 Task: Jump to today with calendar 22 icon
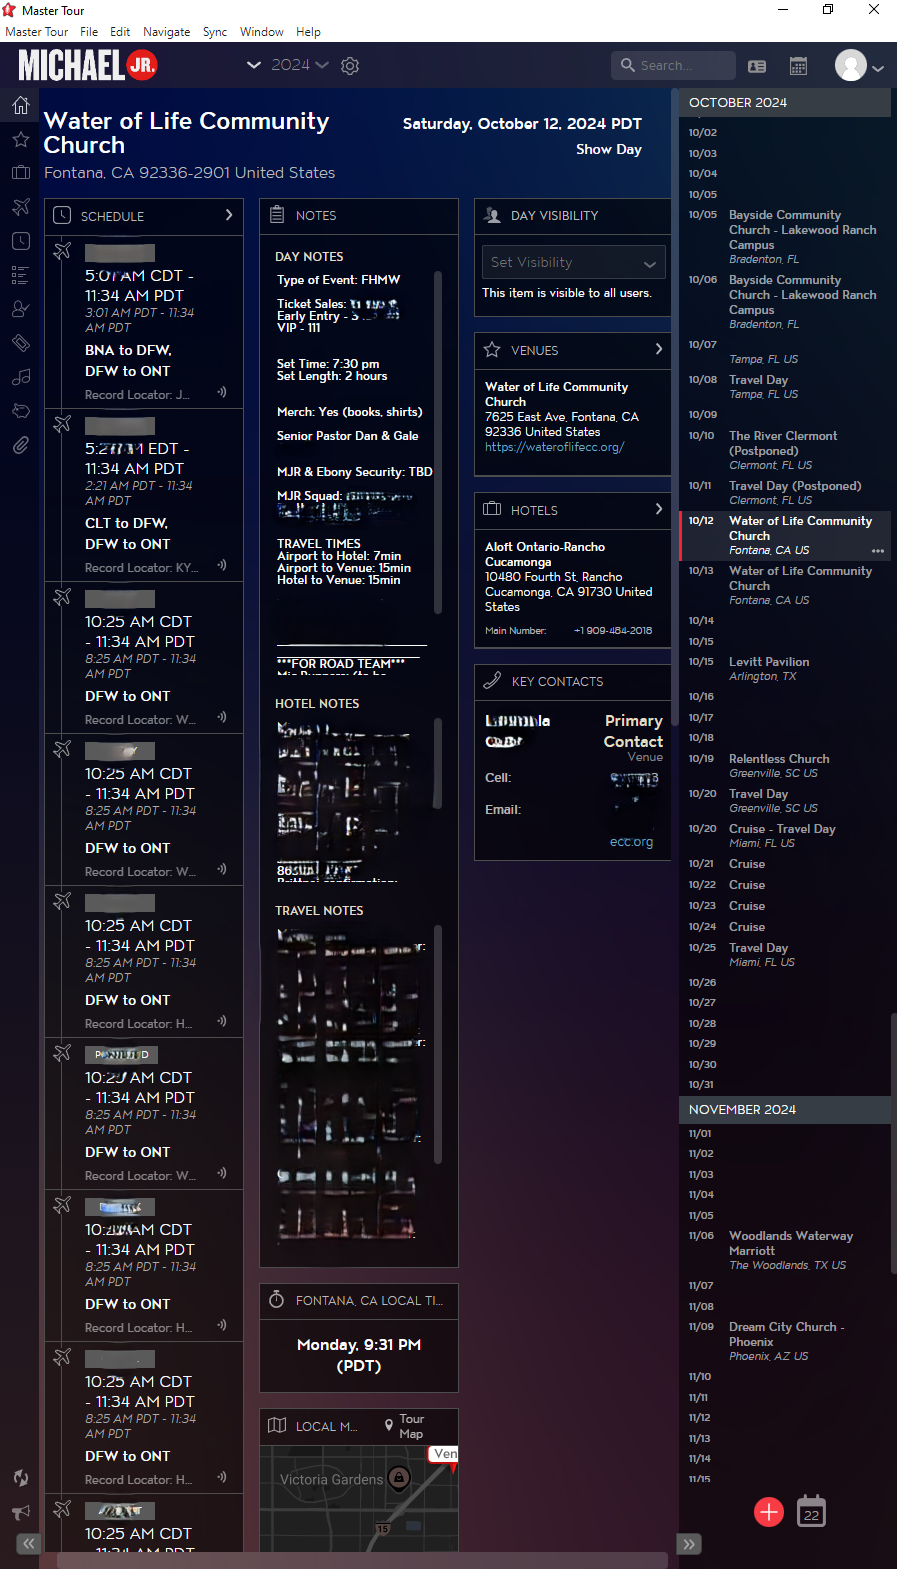[811, 1512]
